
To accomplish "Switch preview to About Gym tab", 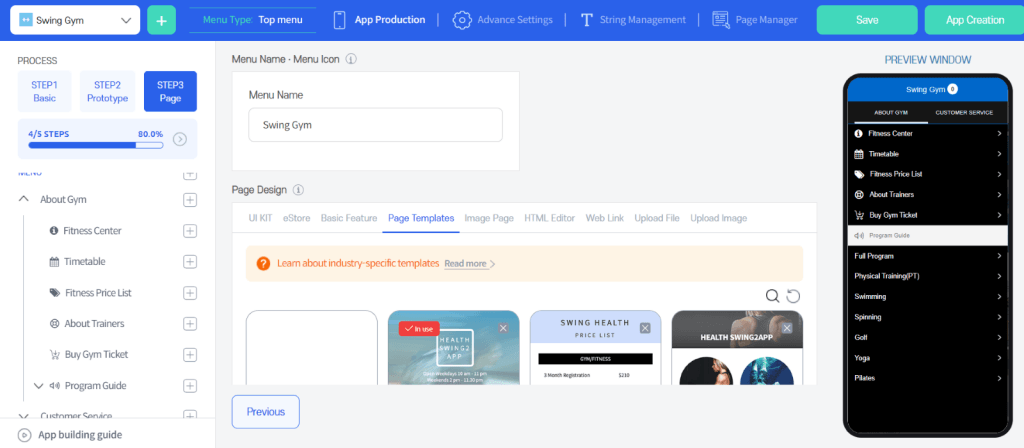I will point(891,112).
